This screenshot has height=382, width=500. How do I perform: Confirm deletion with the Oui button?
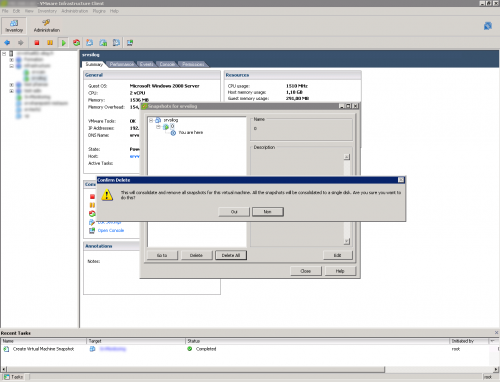234,212
